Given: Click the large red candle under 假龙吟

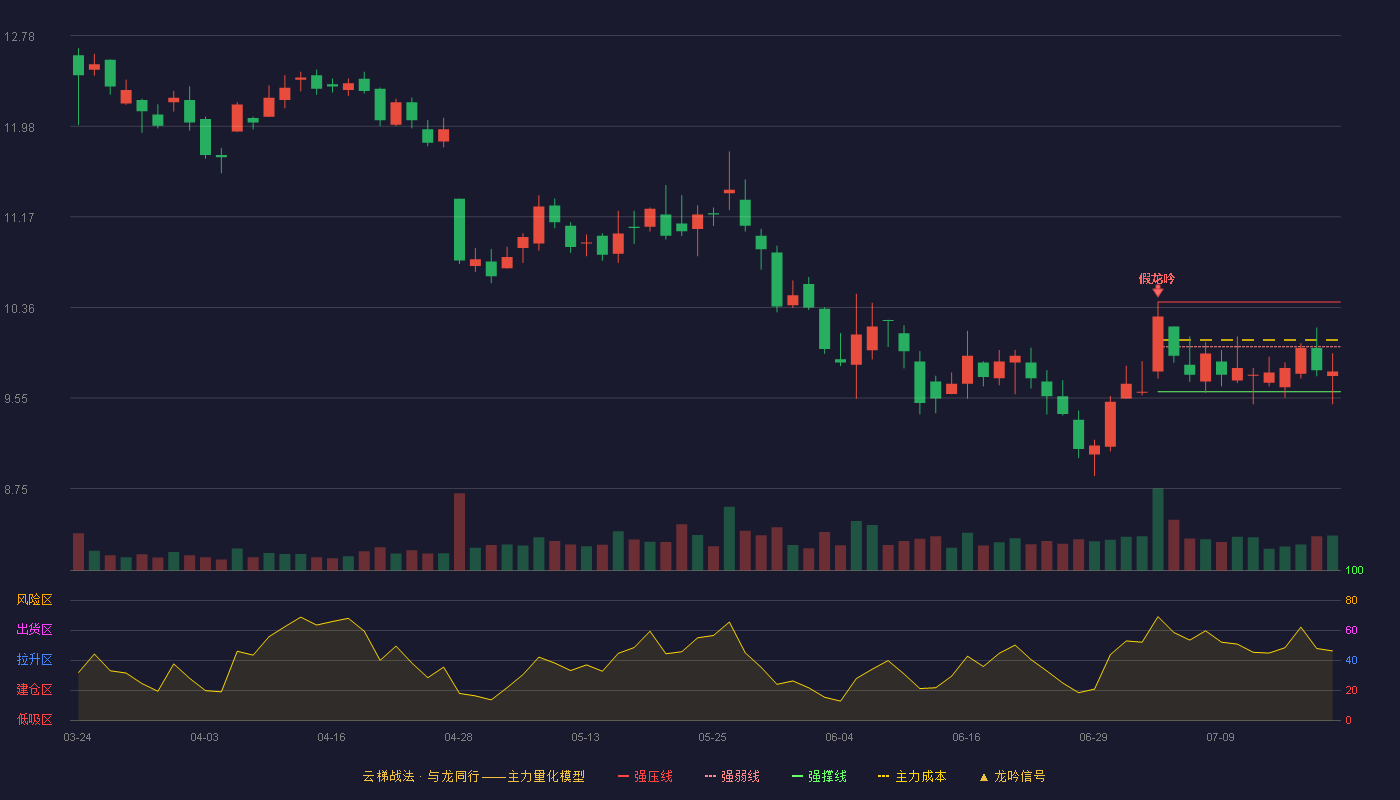Looking at the screenshot, I should (1158, 344).
